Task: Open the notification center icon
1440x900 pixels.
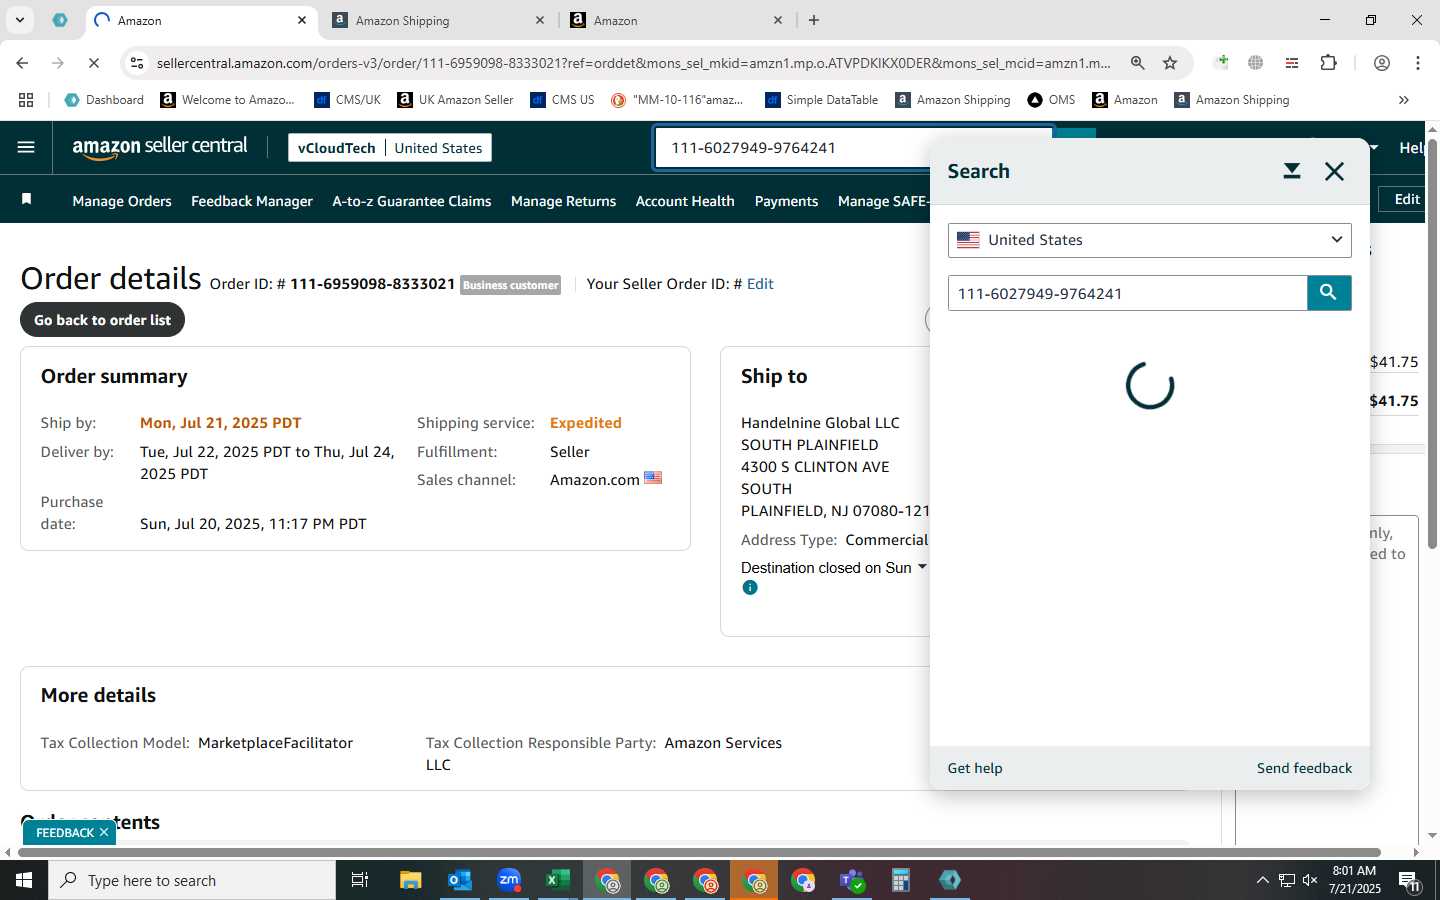Action: [x=1410, y=880]
